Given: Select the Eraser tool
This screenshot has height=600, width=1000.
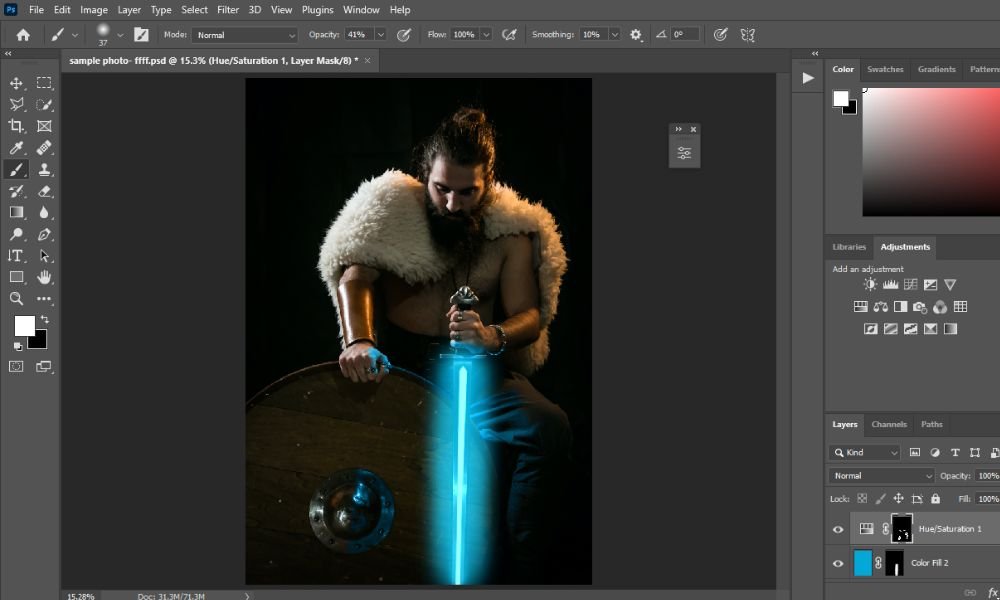Looking at the screenshot, I should pos(44,191).
